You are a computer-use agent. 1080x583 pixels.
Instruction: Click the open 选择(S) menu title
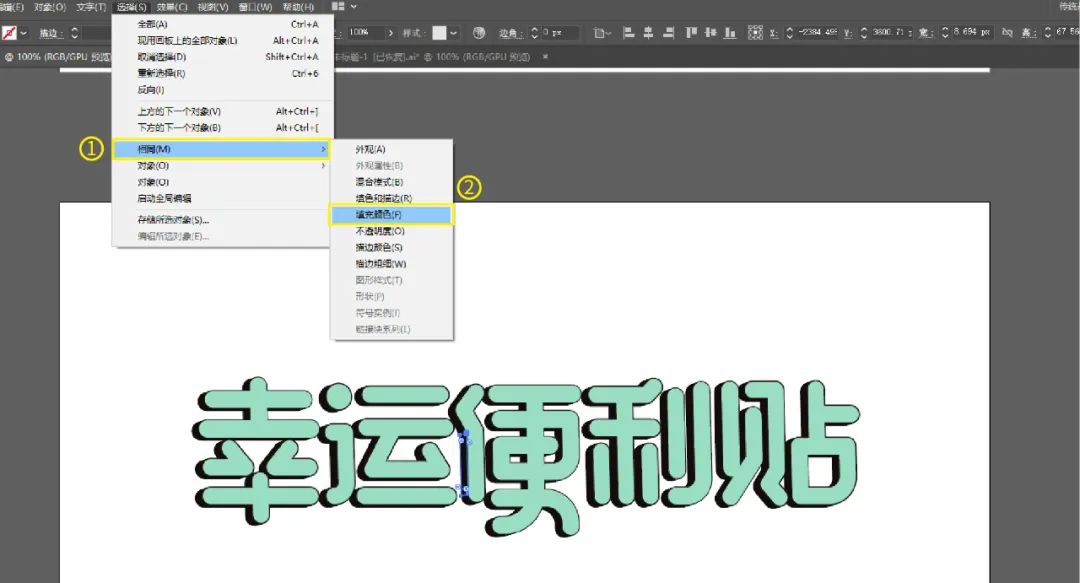pyautogui.click(x=131, y=7)
